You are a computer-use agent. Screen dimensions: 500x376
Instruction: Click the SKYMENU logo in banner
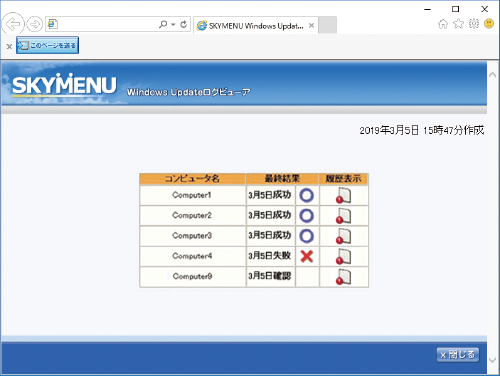(x=64, y=84)
